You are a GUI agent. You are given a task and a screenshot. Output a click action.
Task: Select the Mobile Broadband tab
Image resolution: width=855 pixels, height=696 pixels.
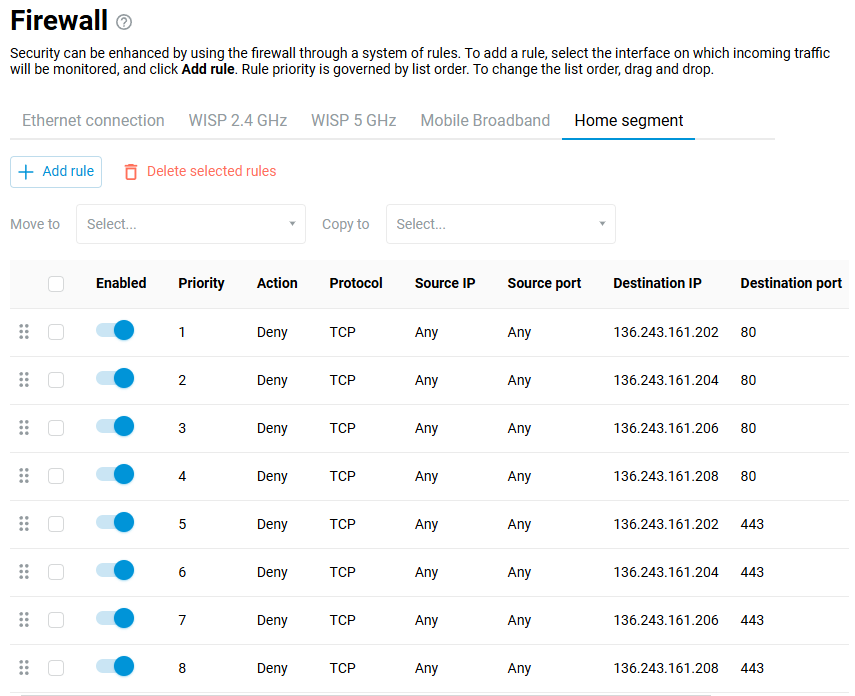(485, 121)
